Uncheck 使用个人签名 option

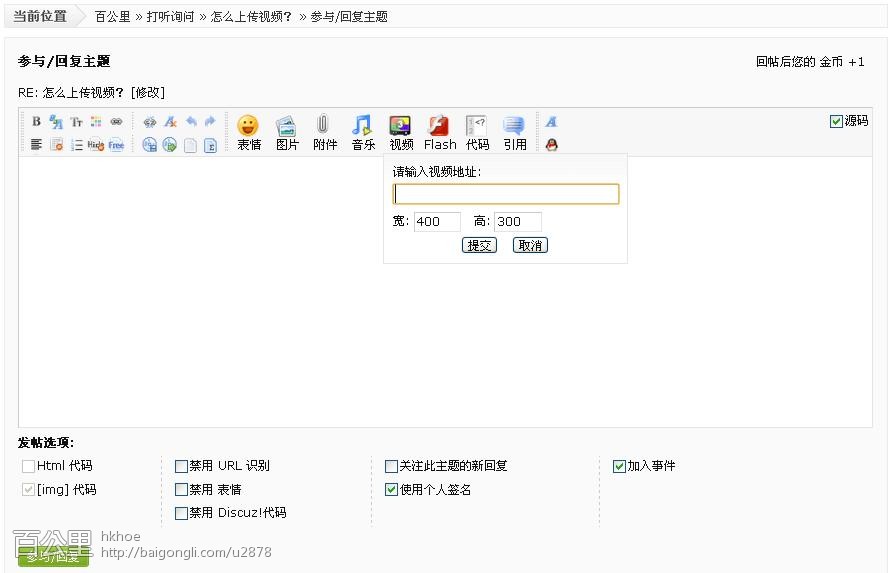(x=391, y=489)
